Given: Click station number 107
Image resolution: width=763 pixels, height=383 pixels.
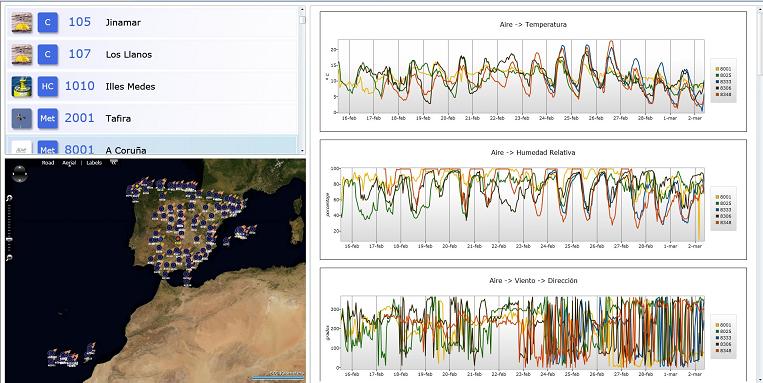Looking at the screenshot, I should click(x=79, y=54).
